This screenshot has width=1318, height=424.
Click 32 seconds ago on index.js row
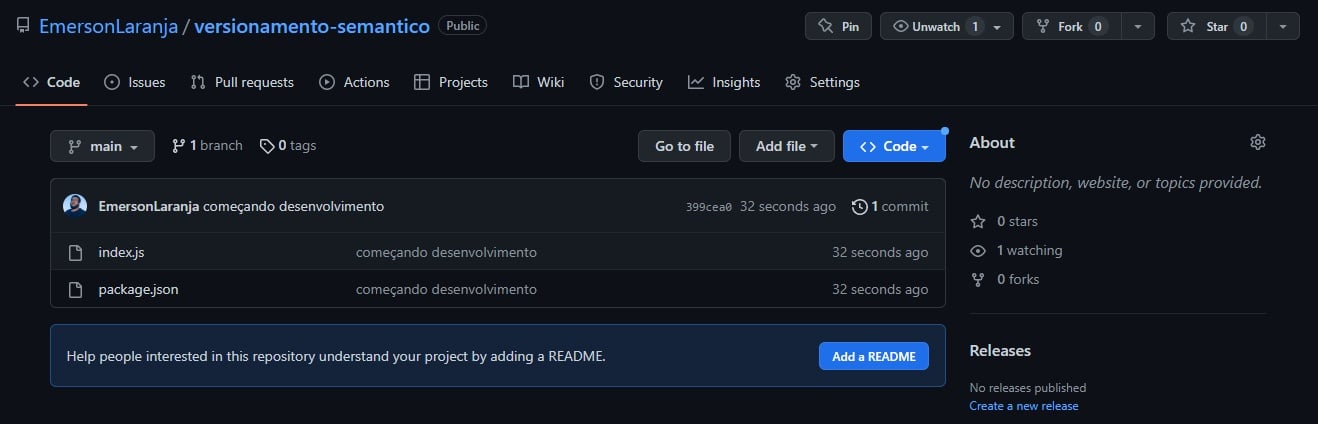click(880, 252)
